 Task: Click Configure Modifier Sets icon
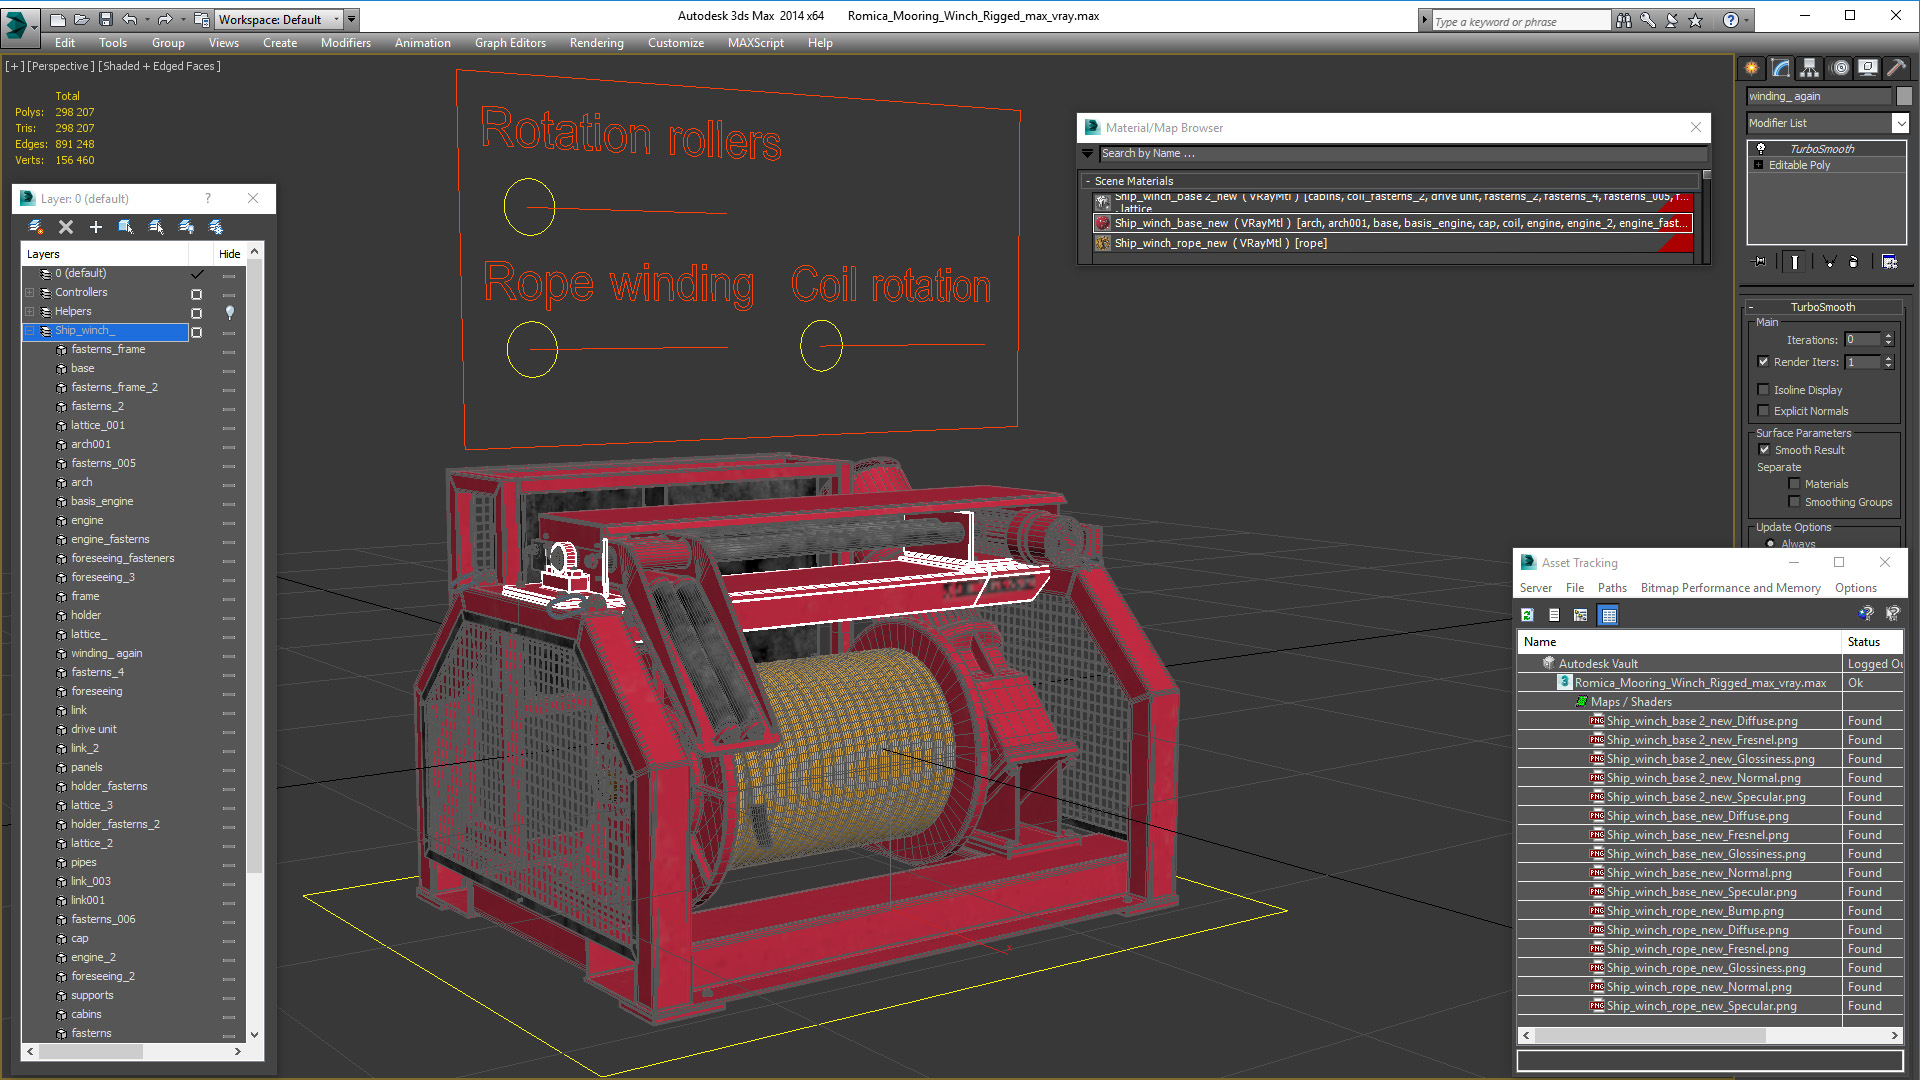[1889, 262]
